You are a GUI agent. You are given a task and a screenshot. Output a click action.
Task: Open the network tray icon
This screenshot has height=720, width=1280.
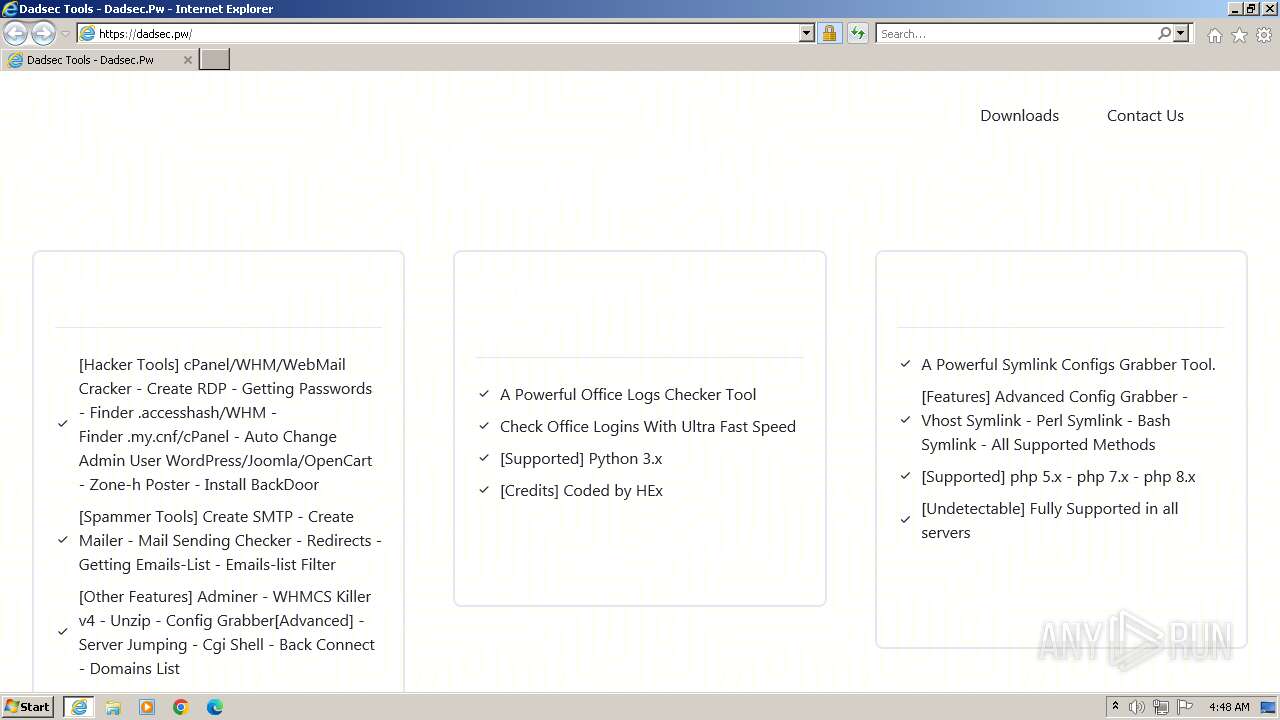(1161, 707)
